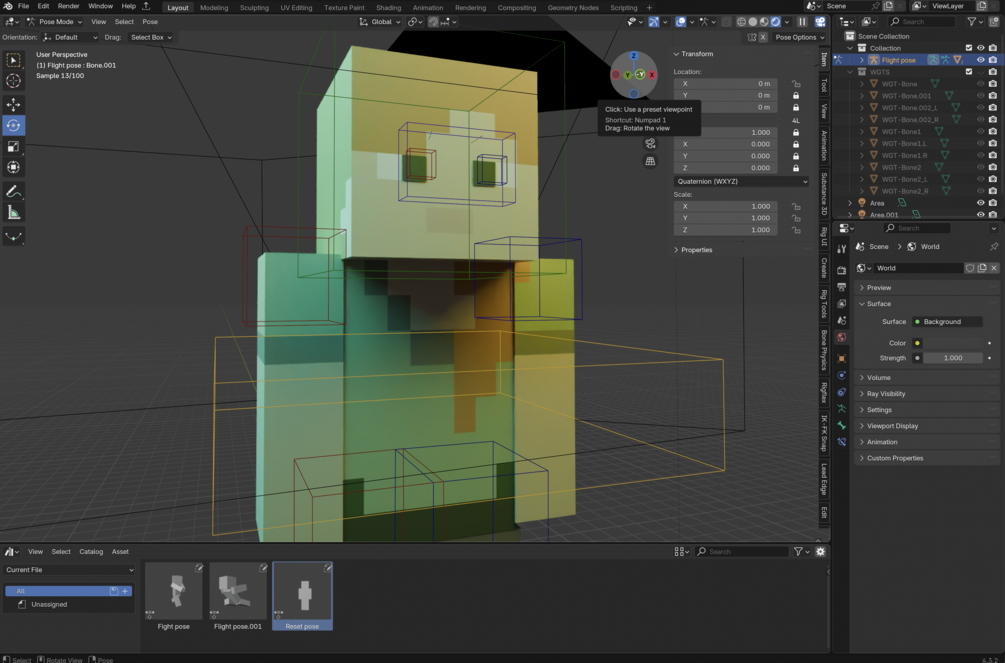Switch to Sculpting workspace tab
1005x663 pixels.
click(x=254, y=8)
